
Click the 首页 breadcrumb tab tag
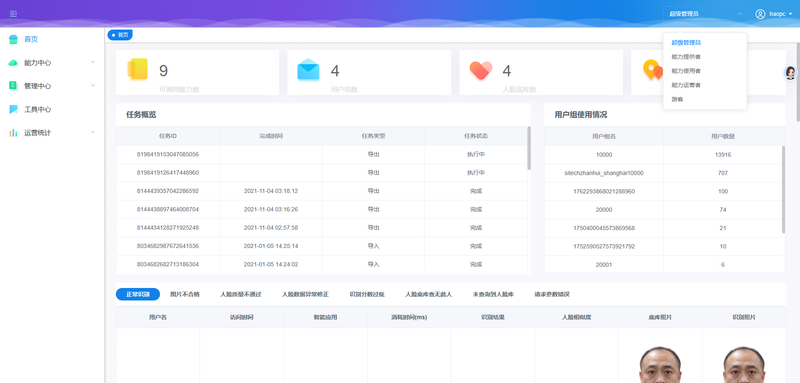coord(120,35)
